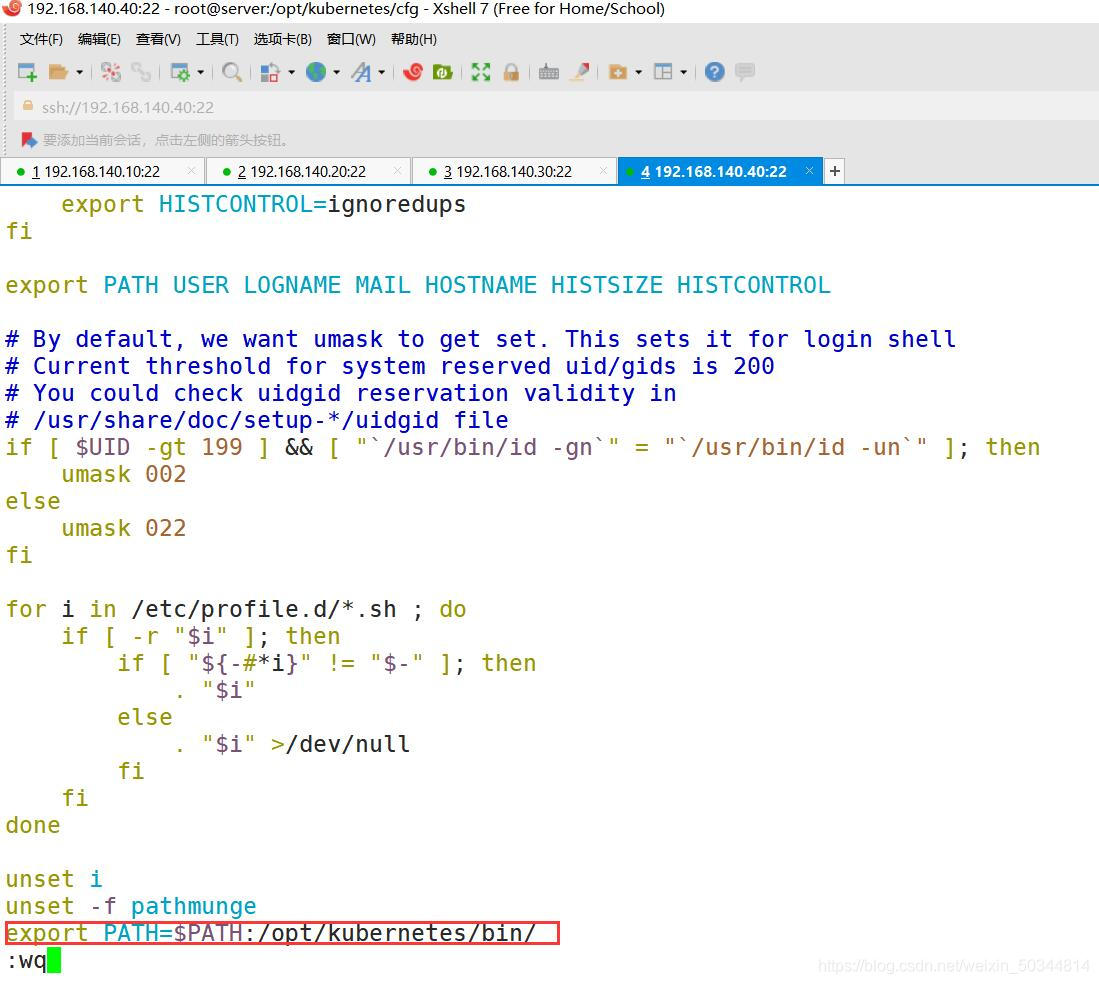Open the 选项卡(B) menu

(282, 39)
